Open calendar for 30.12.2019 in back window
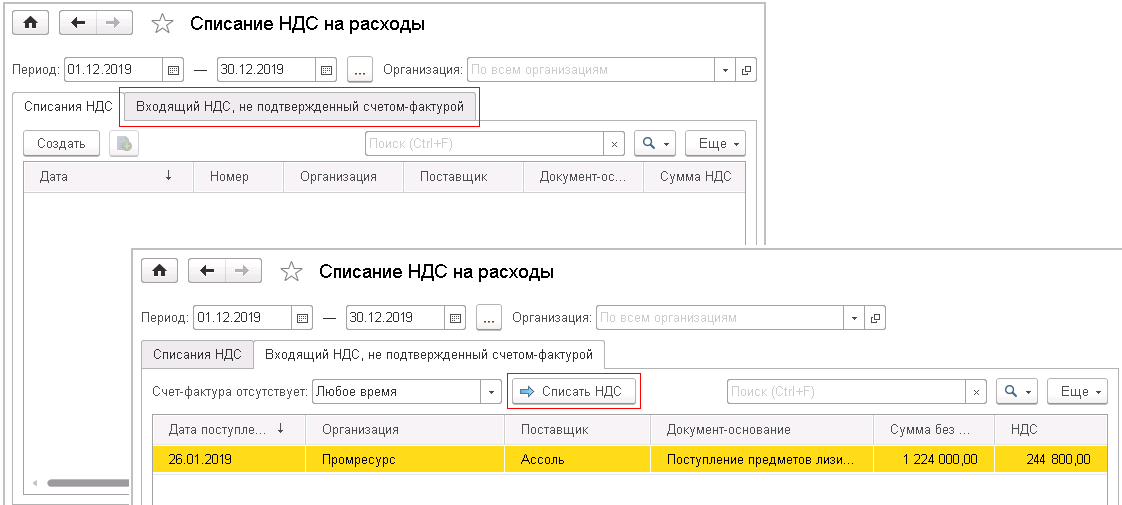 326,70
